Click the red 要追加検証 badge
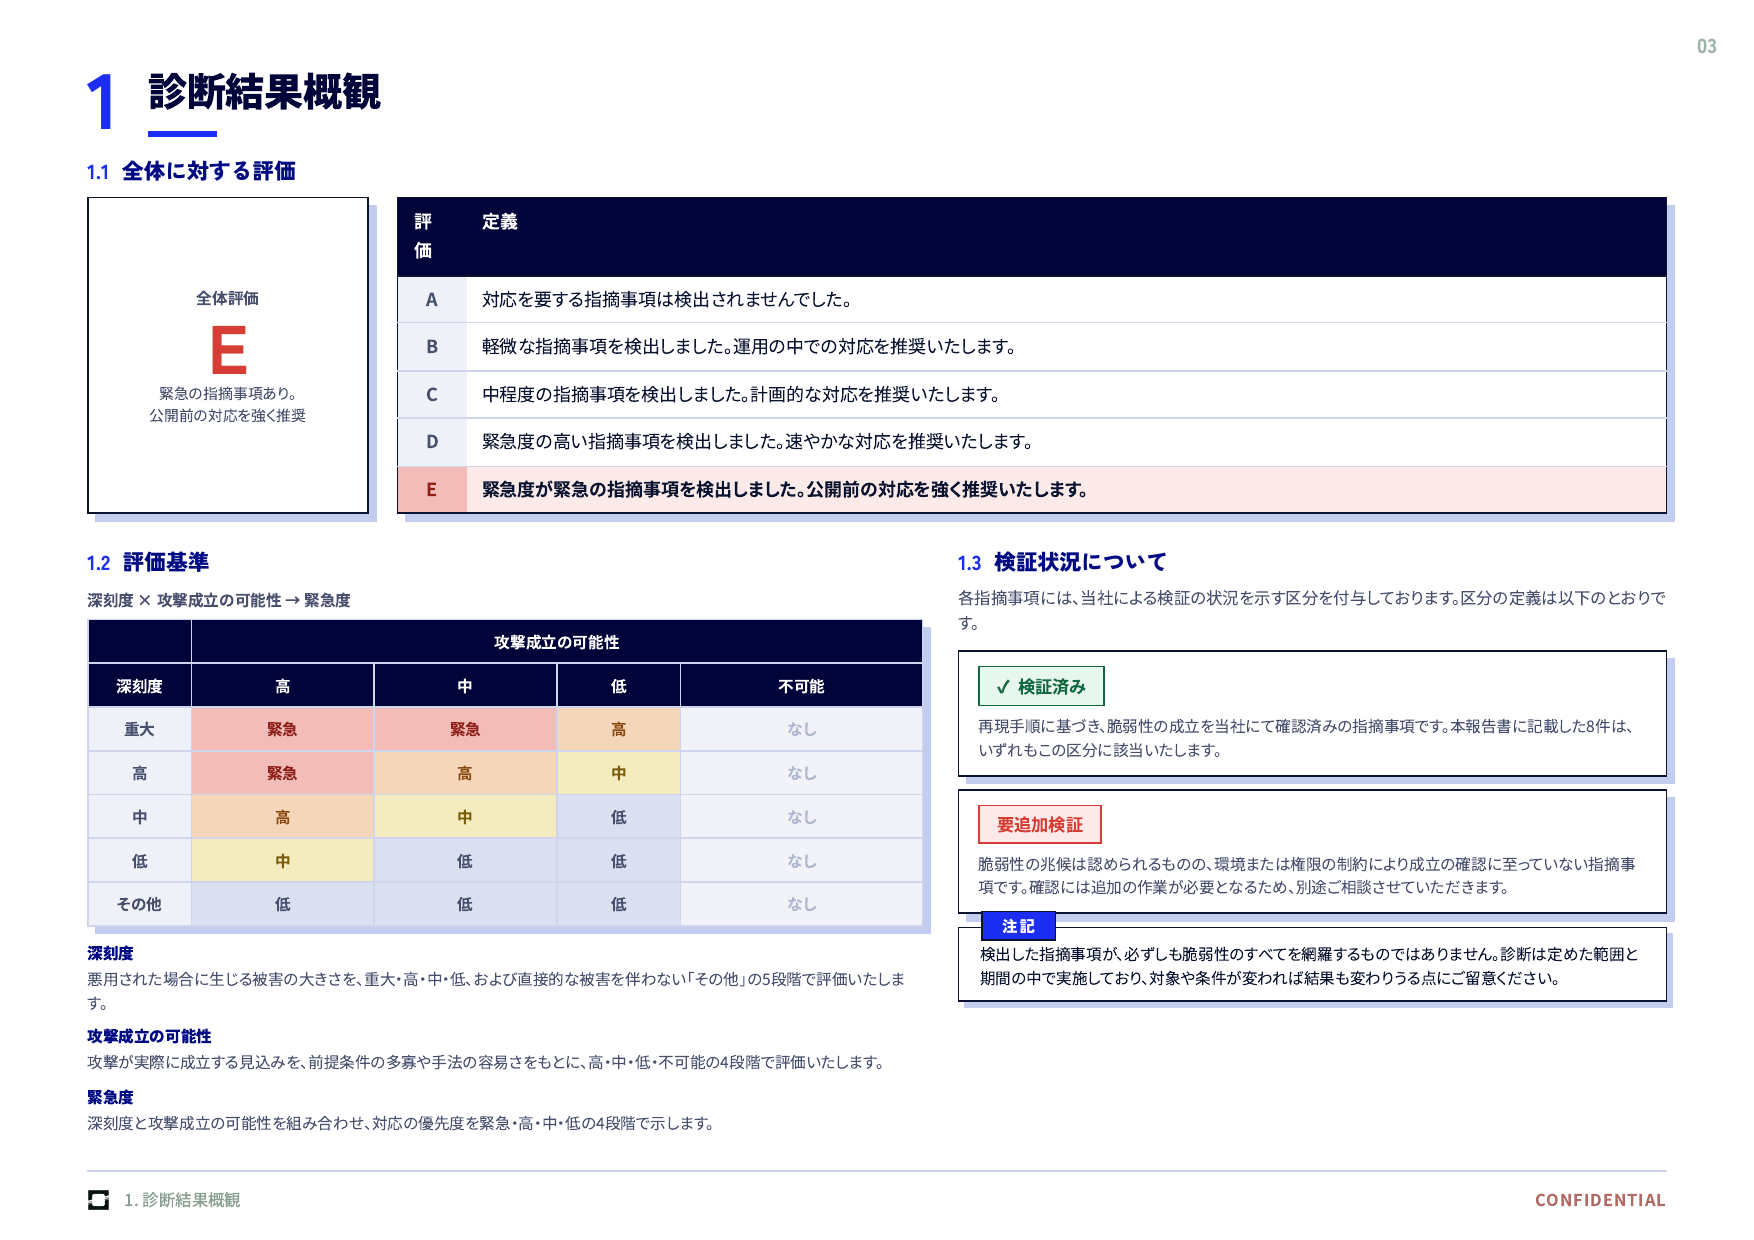 click(1039, 824)
